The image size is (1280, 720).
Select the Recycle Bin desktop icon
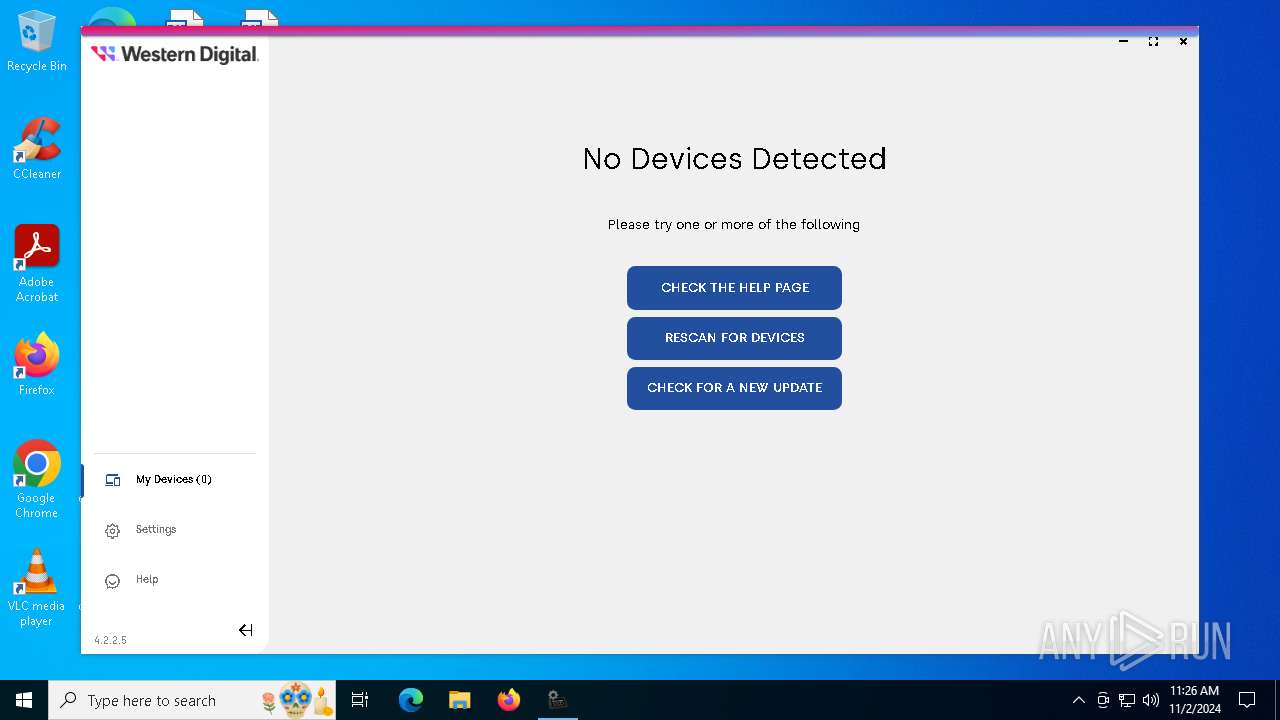click(x=37, y=42)
